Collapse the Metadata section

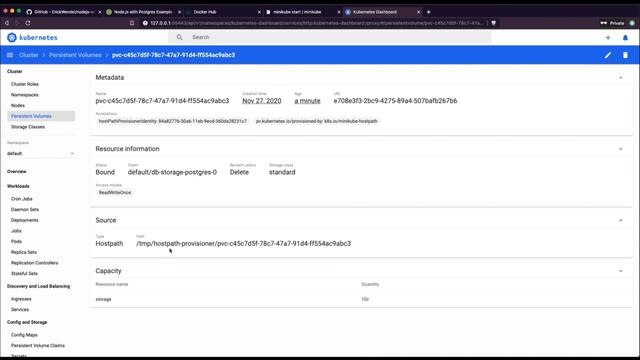click(x=620, y=78)
